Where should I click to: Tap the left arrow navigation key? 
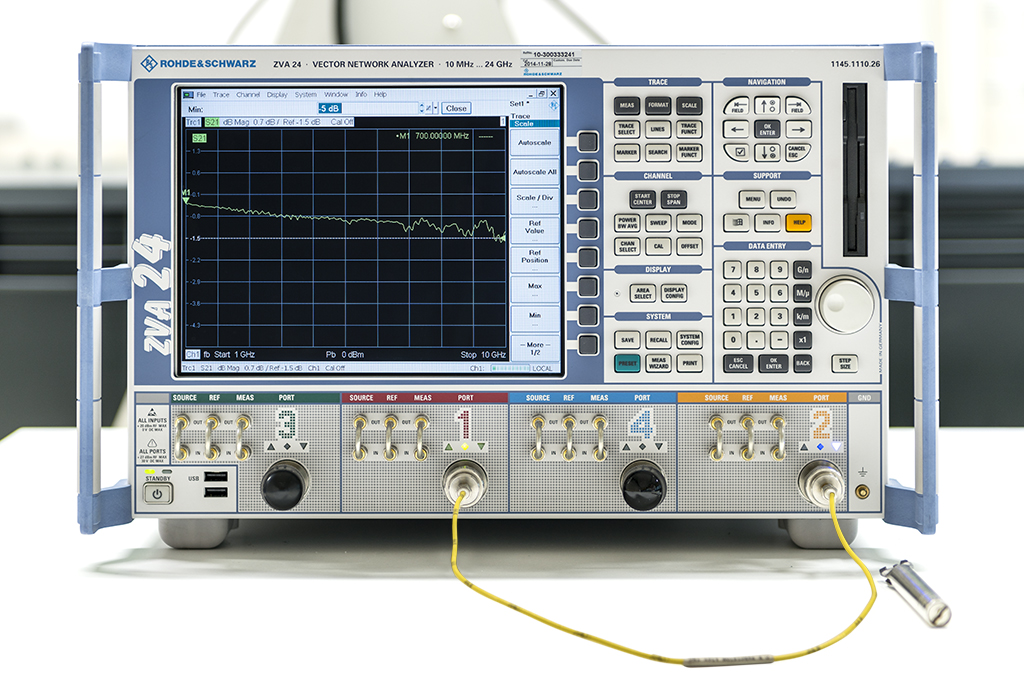click(x=737, y=129)
